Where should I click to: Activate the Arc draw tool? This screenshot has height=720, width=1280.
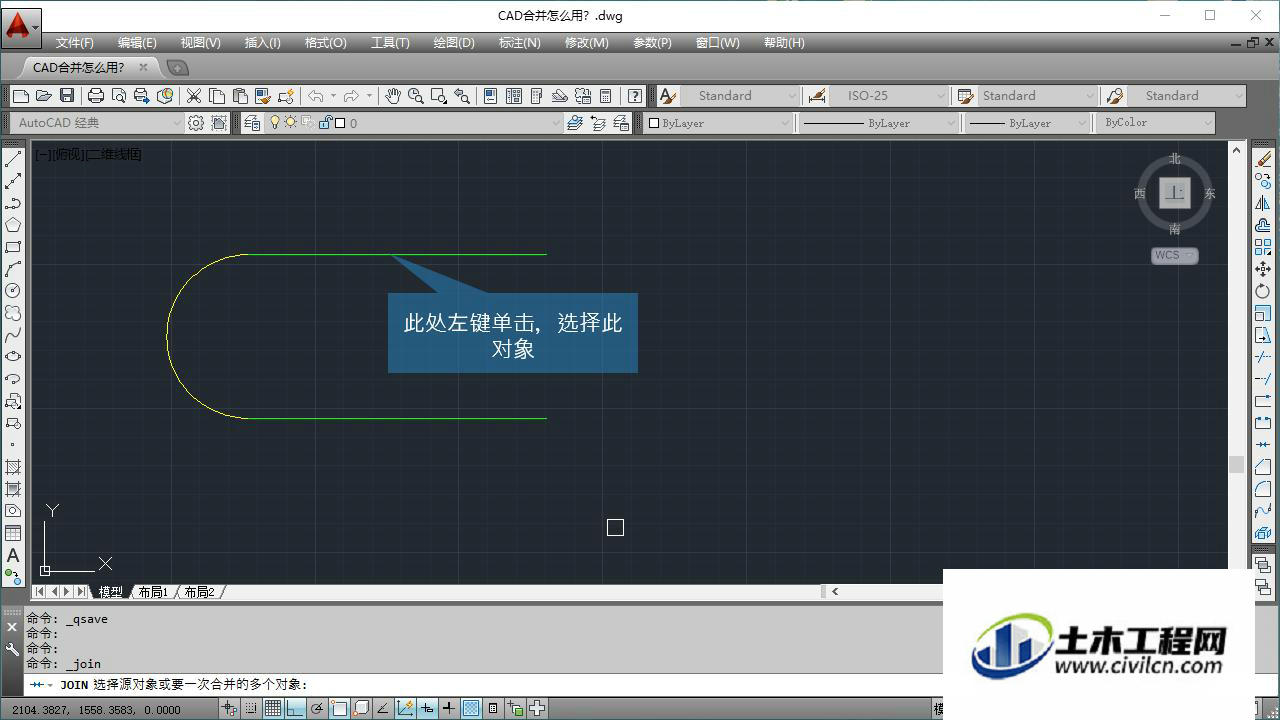tap(13, 269)
